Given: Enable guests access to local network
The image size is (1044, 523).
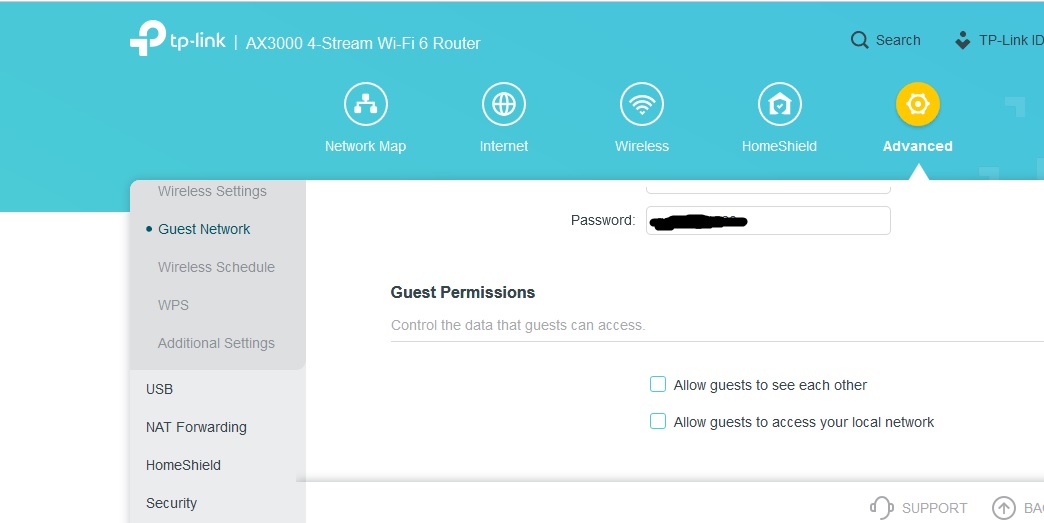Looking at the screenshot, I should coord(658,422).
